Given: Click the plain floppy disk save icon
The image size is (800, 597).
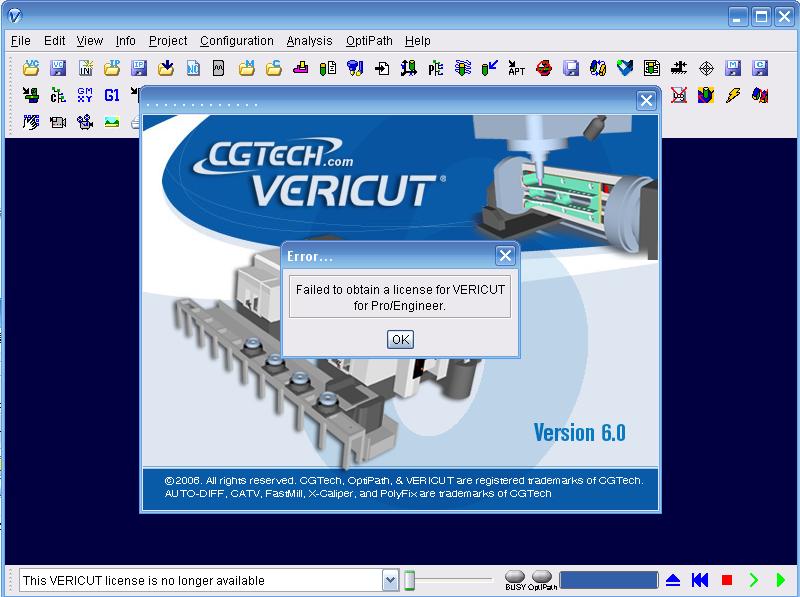Looking at the screenshot, I should 571,68.
